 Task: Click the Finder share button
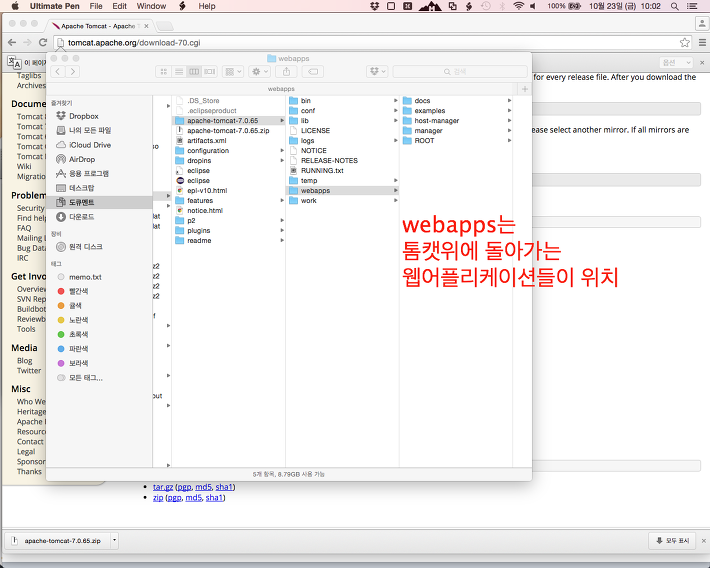tap(286, 72)
